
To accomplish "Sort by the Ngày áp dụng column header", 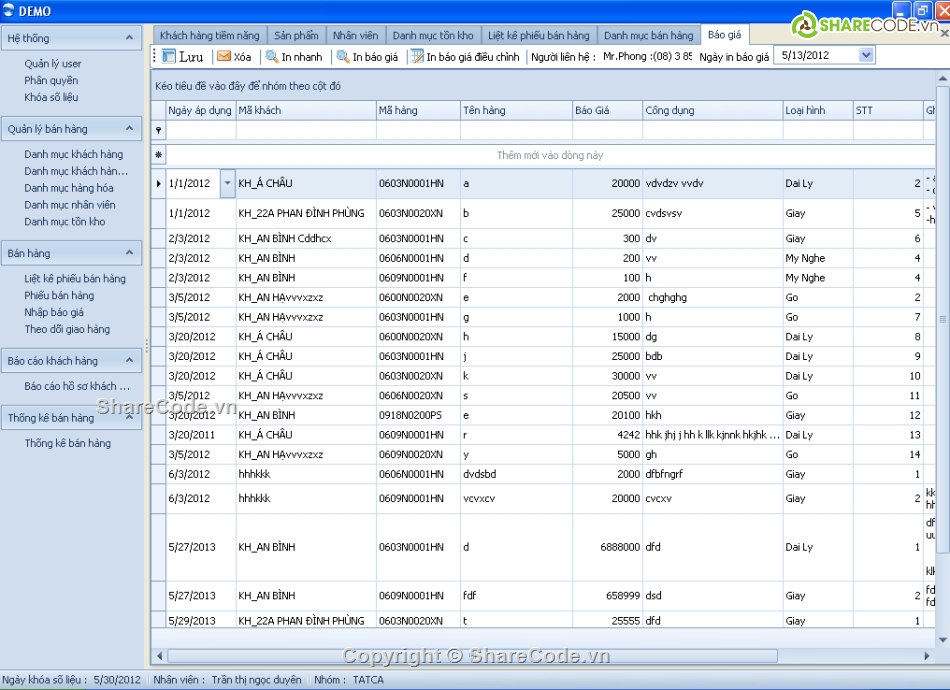I will (x=201, y=110).
